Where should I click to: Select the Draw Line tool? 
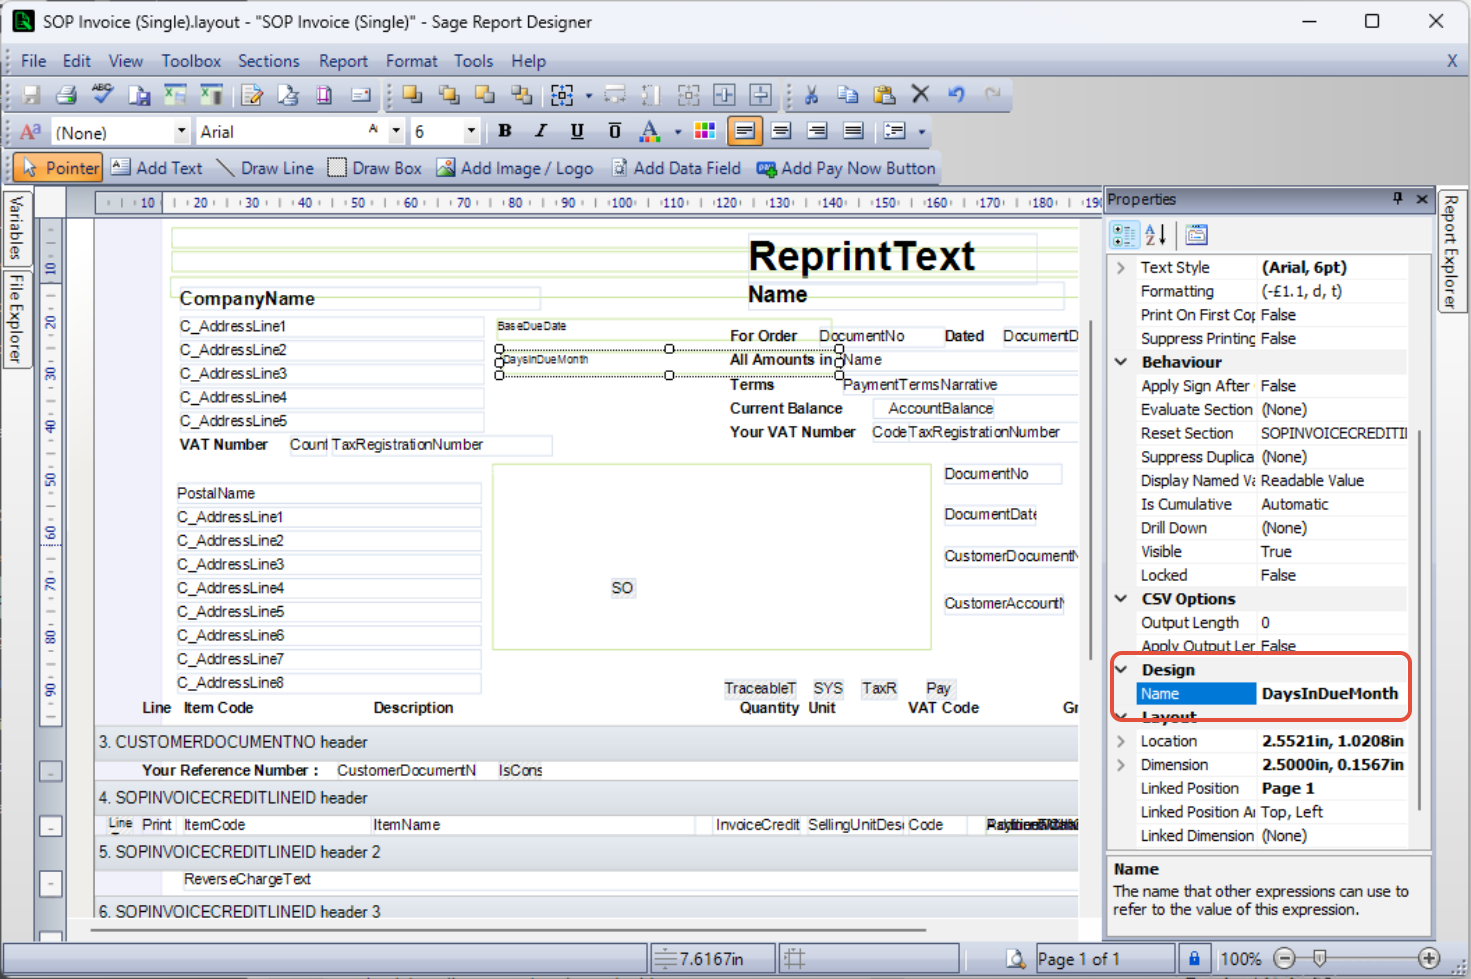point(265,168)
